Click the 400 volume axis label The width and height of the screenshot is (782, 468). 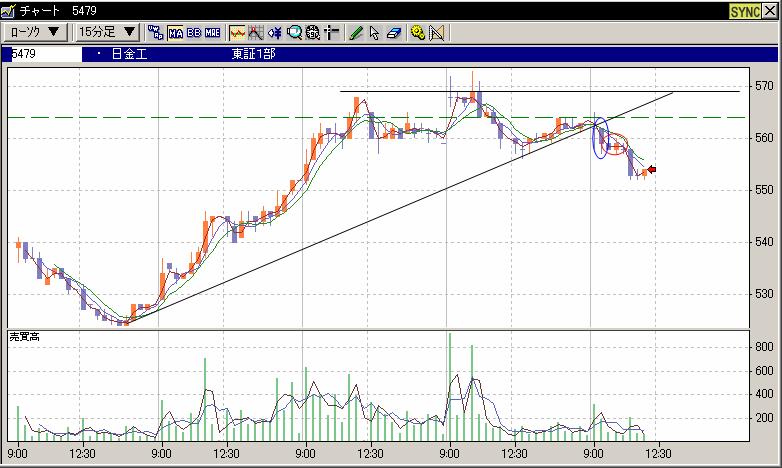(x=764, y=394)
